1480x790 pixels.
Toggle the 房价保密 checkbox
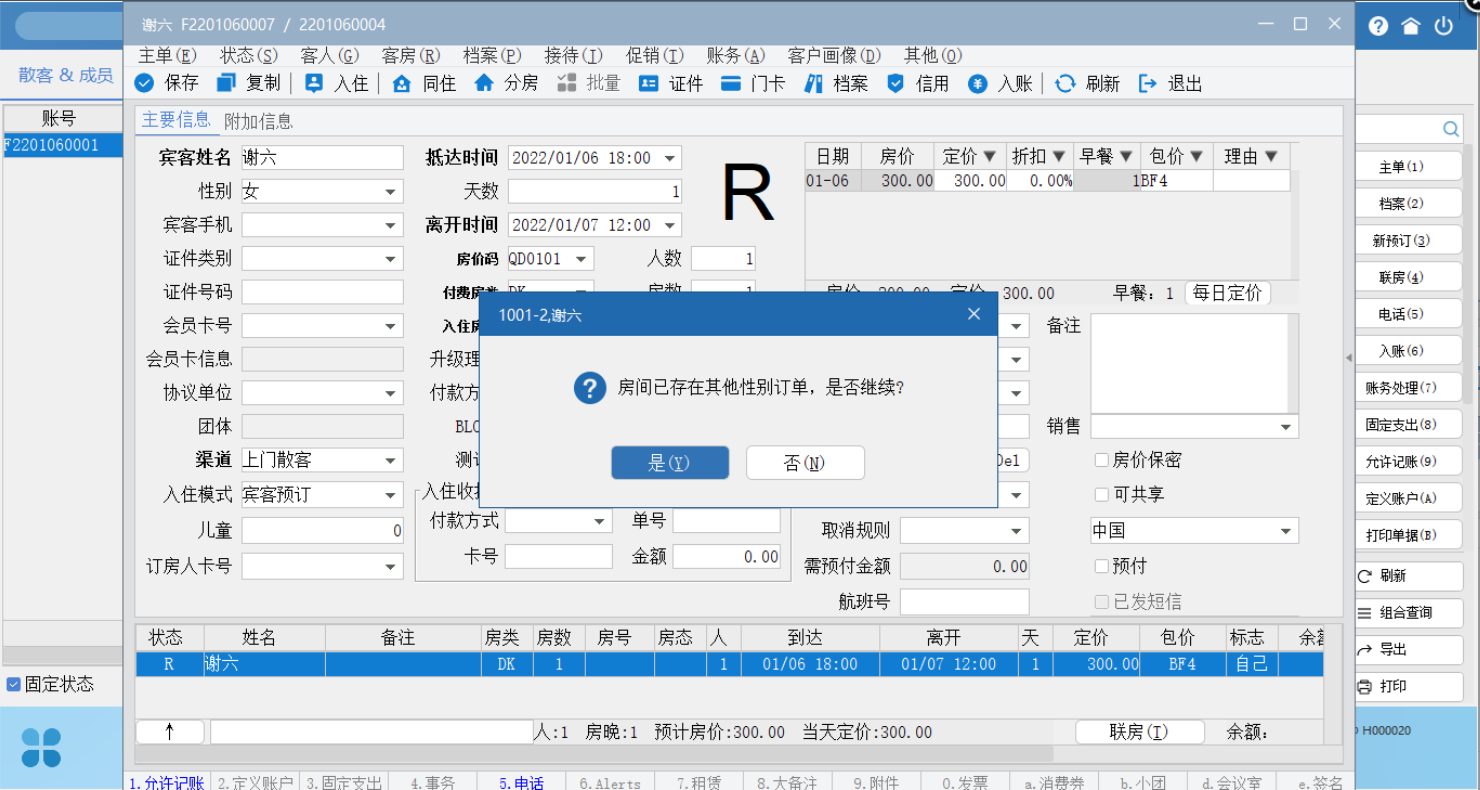pyautogui.click(x=1101, y=460)
